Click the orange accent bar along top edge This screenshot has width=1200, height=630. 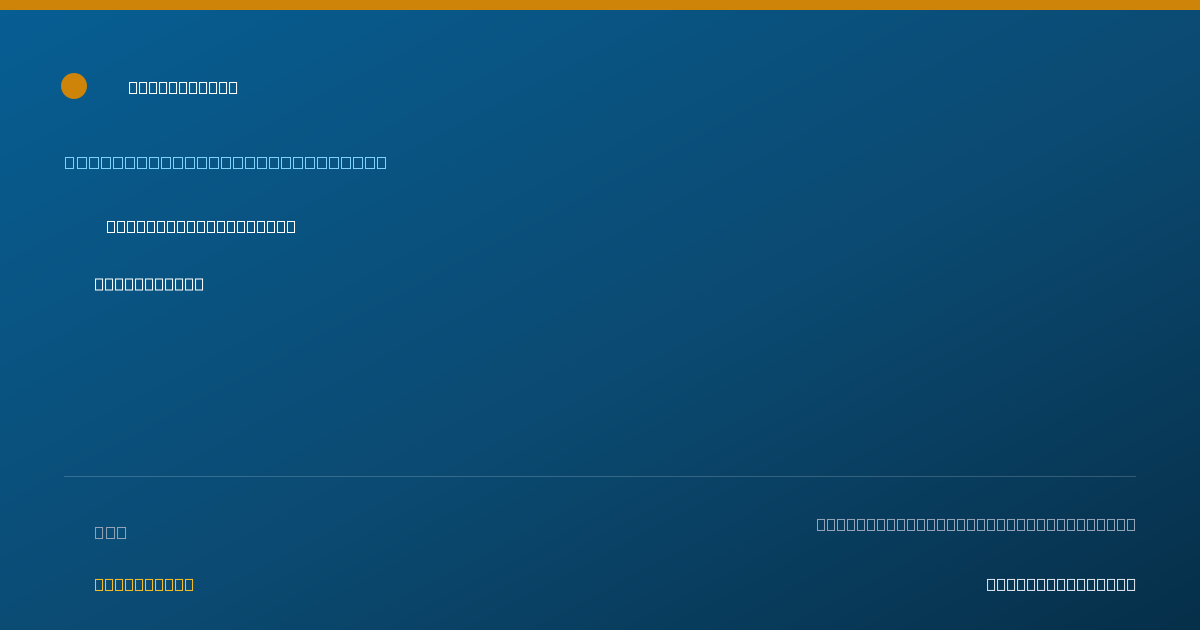(x=600, y=5)
